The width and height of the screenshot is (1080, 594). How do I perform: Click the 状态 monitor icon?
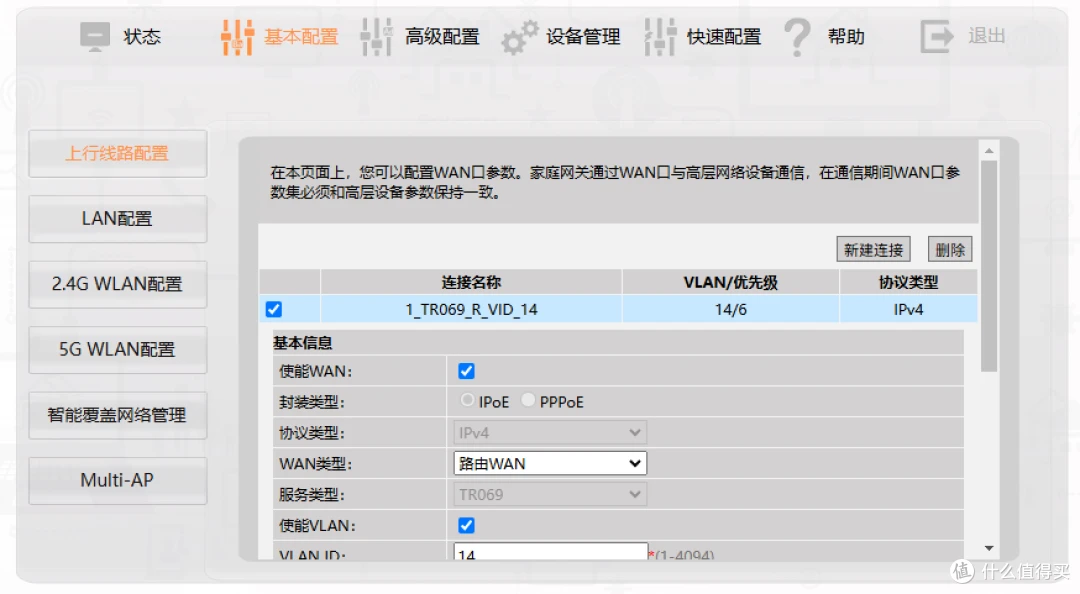(x=95, y=37)
